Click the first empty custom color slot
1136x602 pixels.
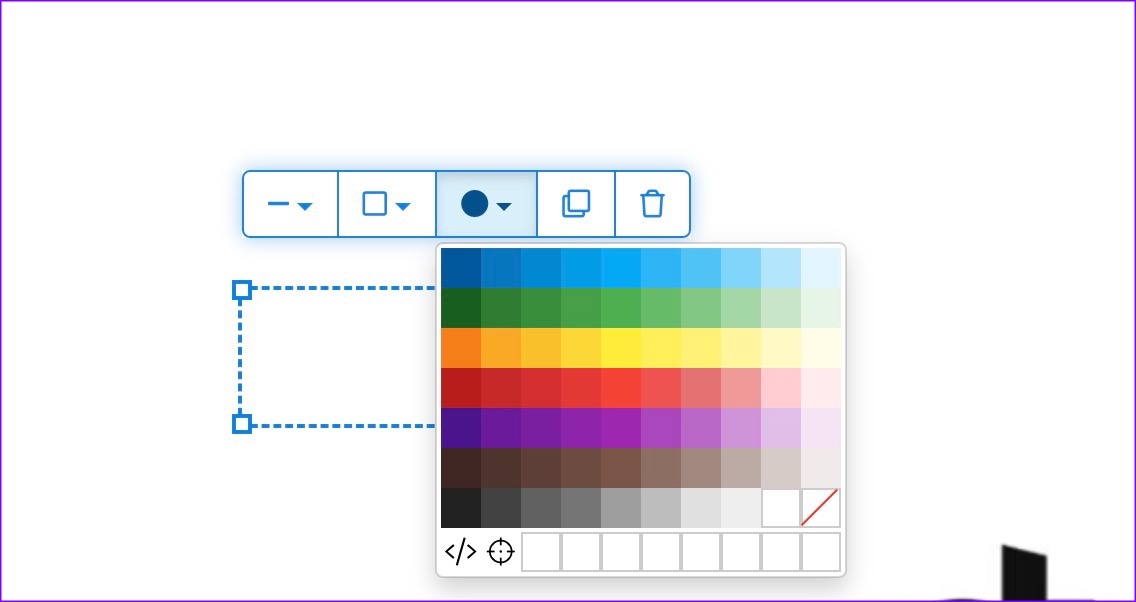click(540, 552)
